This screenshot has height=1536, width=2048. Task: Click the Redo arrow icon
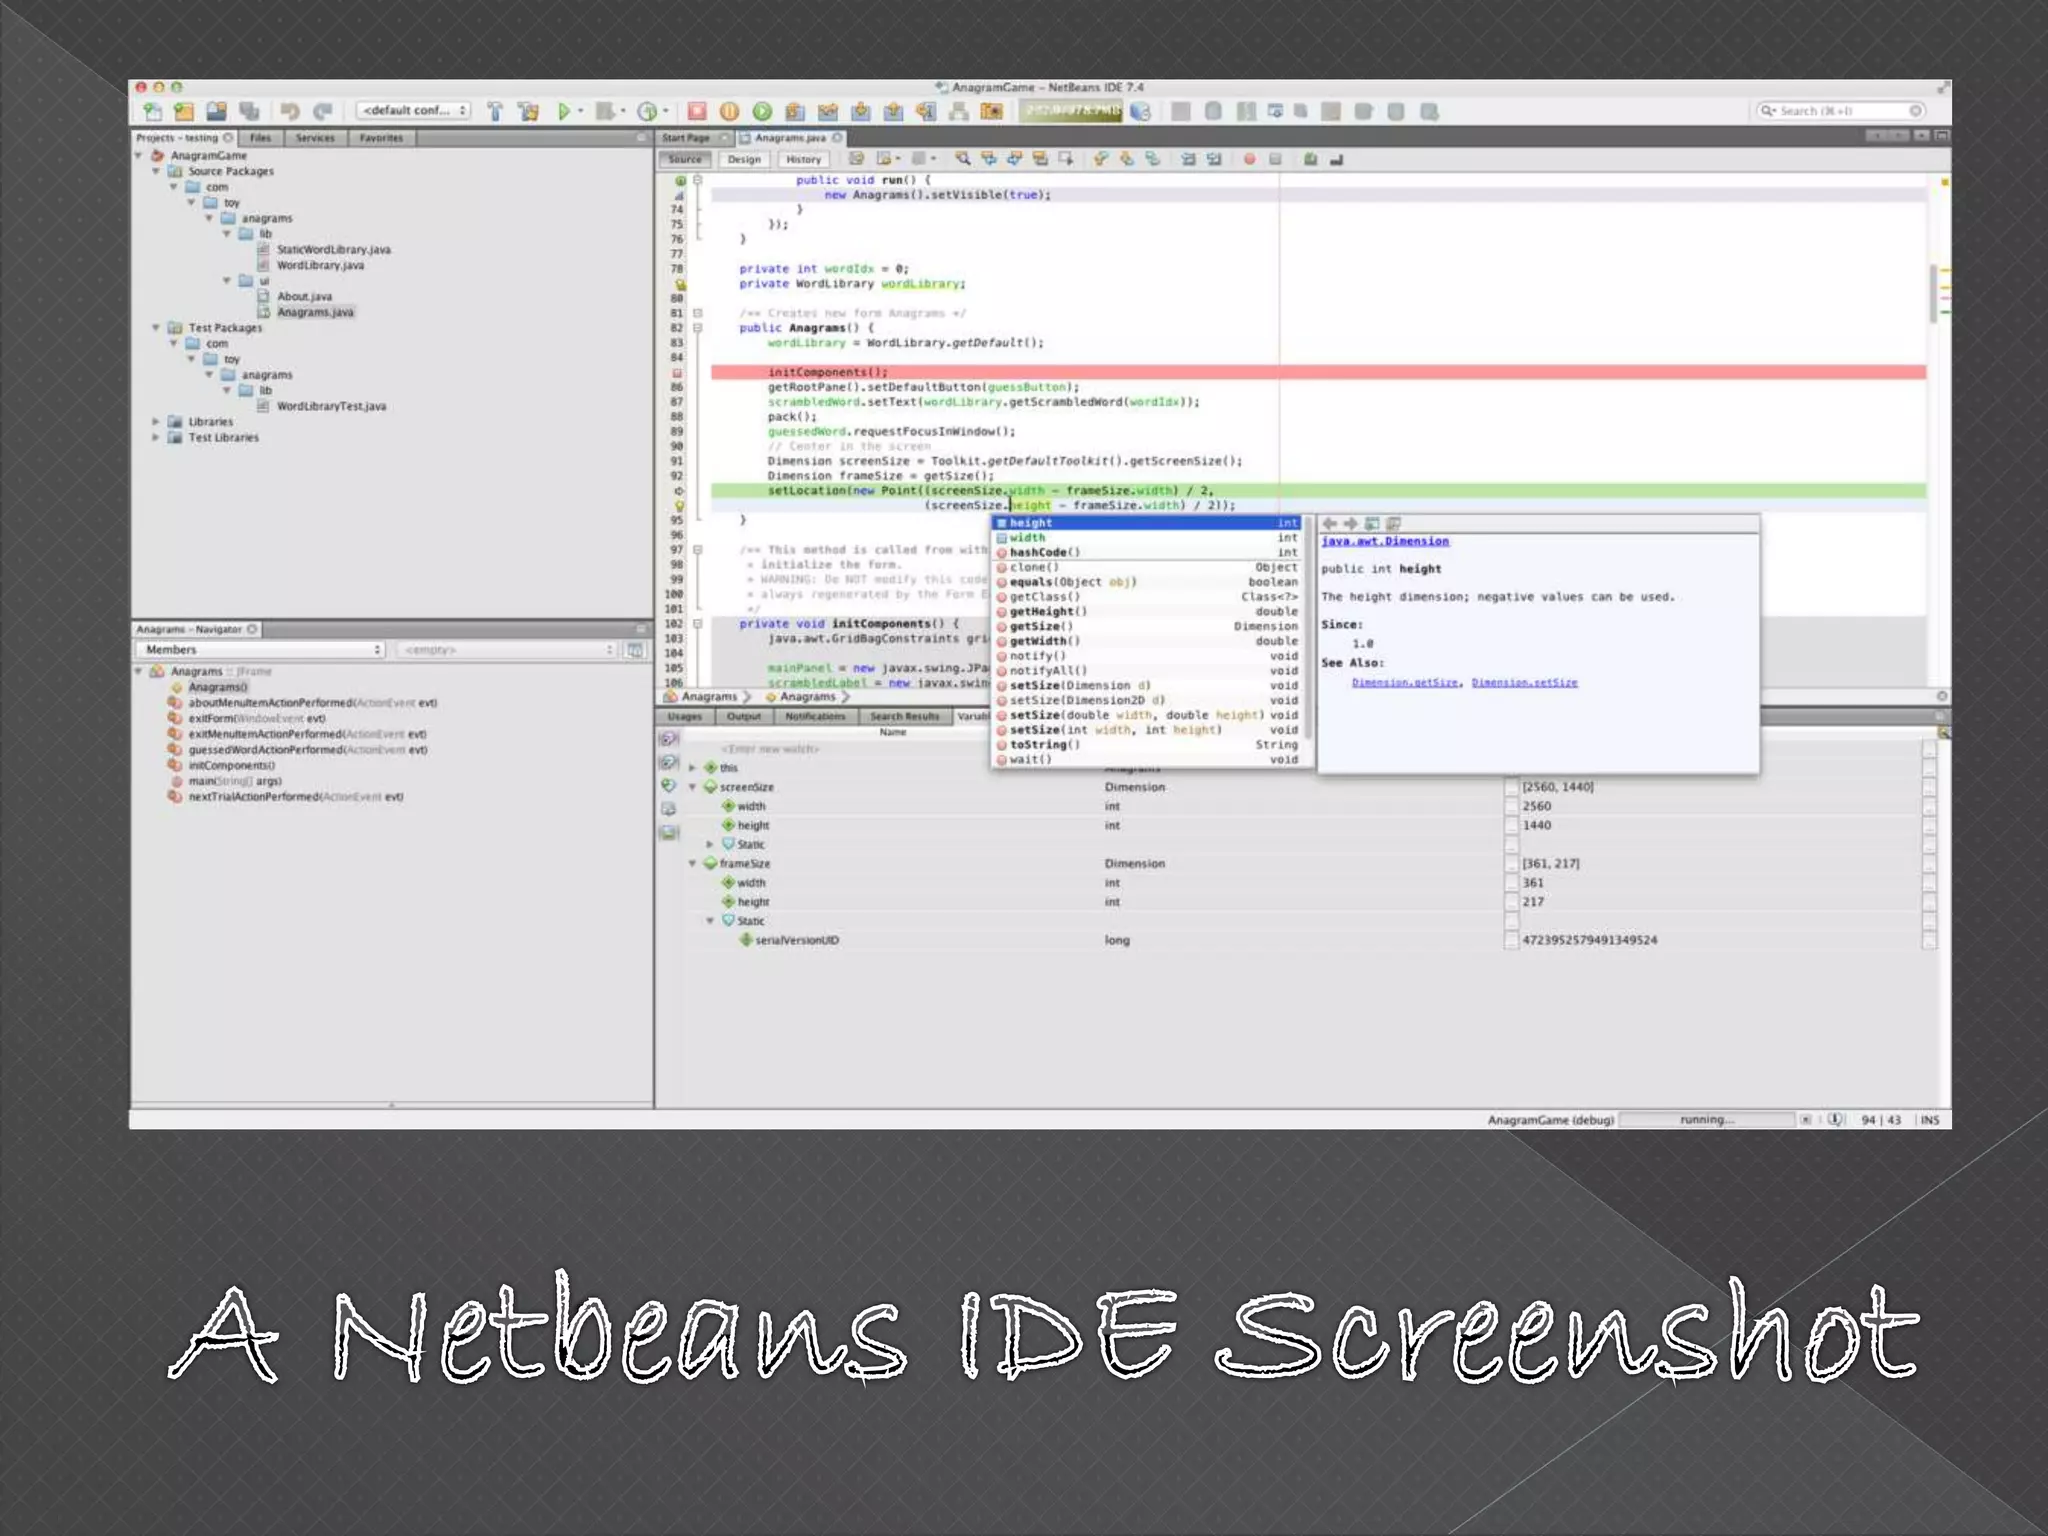[x=322, y=111]
